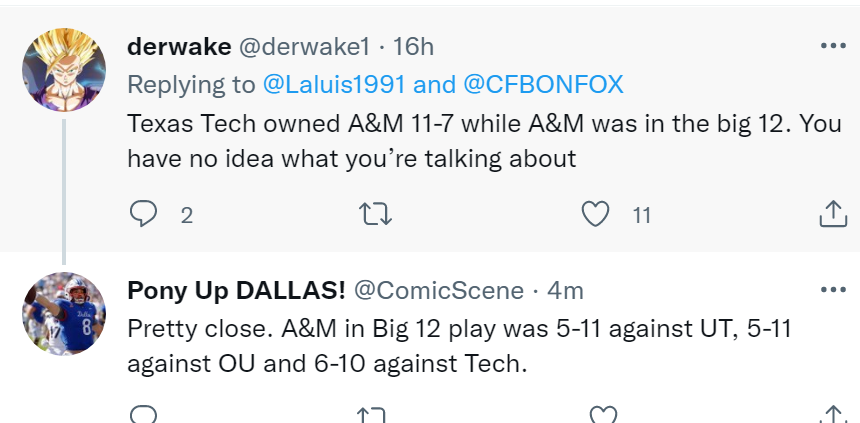Share the Pony Up DALLAS! tweet

pyautogui.click(x=832, y=414)
